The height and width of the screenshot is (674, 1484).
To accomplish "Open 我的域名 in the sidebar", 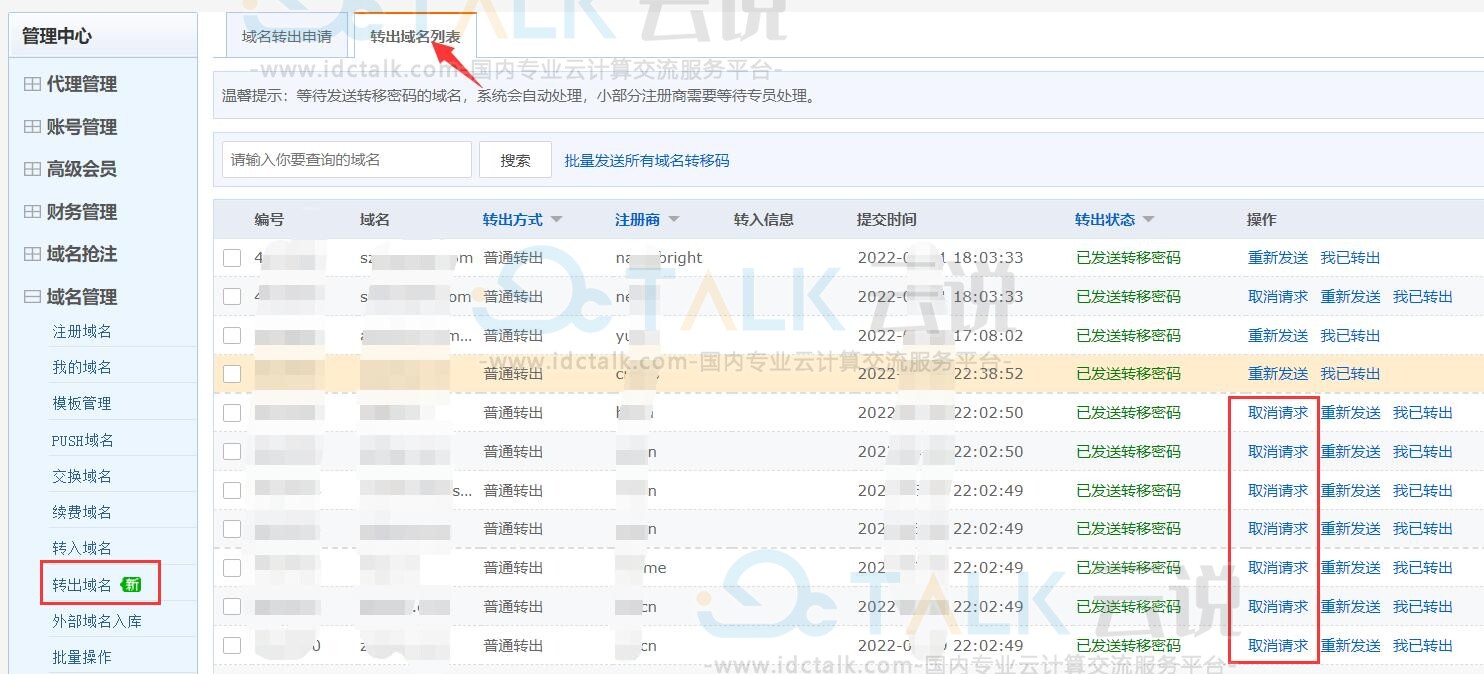I will (82, 367).
